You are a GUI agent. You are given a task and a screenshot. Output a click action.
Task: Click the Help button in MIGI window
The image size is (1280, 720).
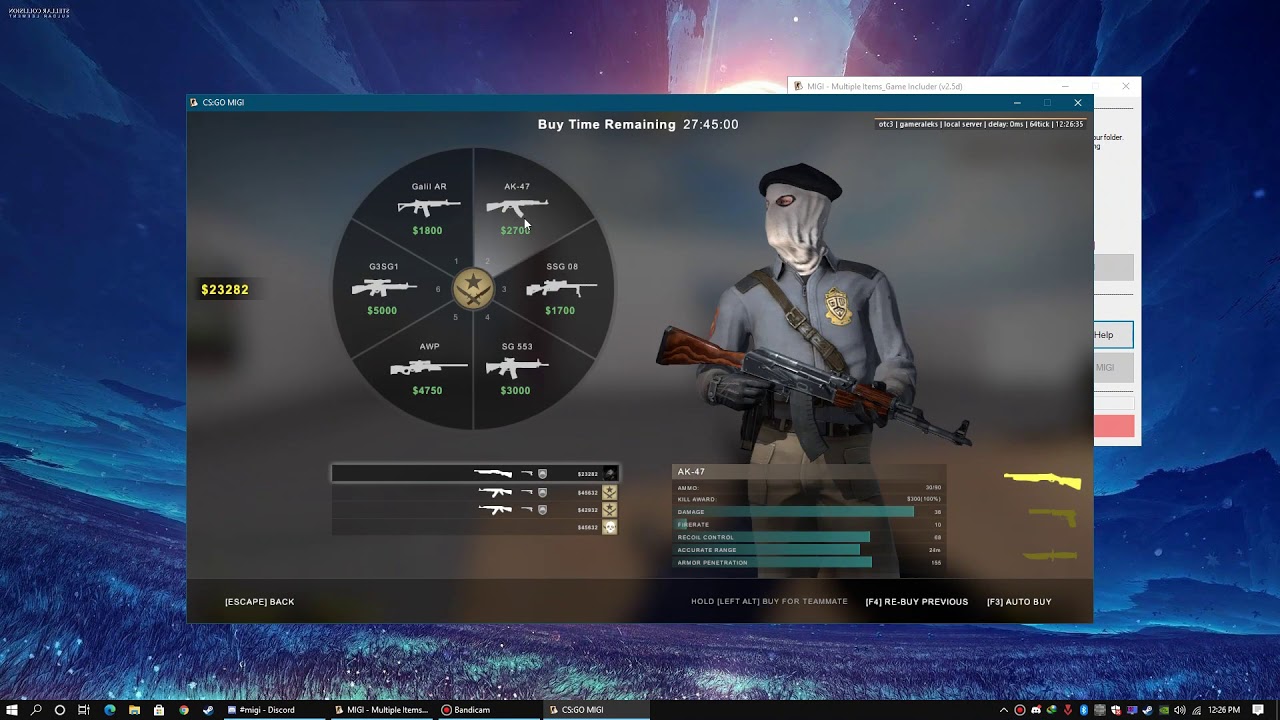coord(1113,335)
